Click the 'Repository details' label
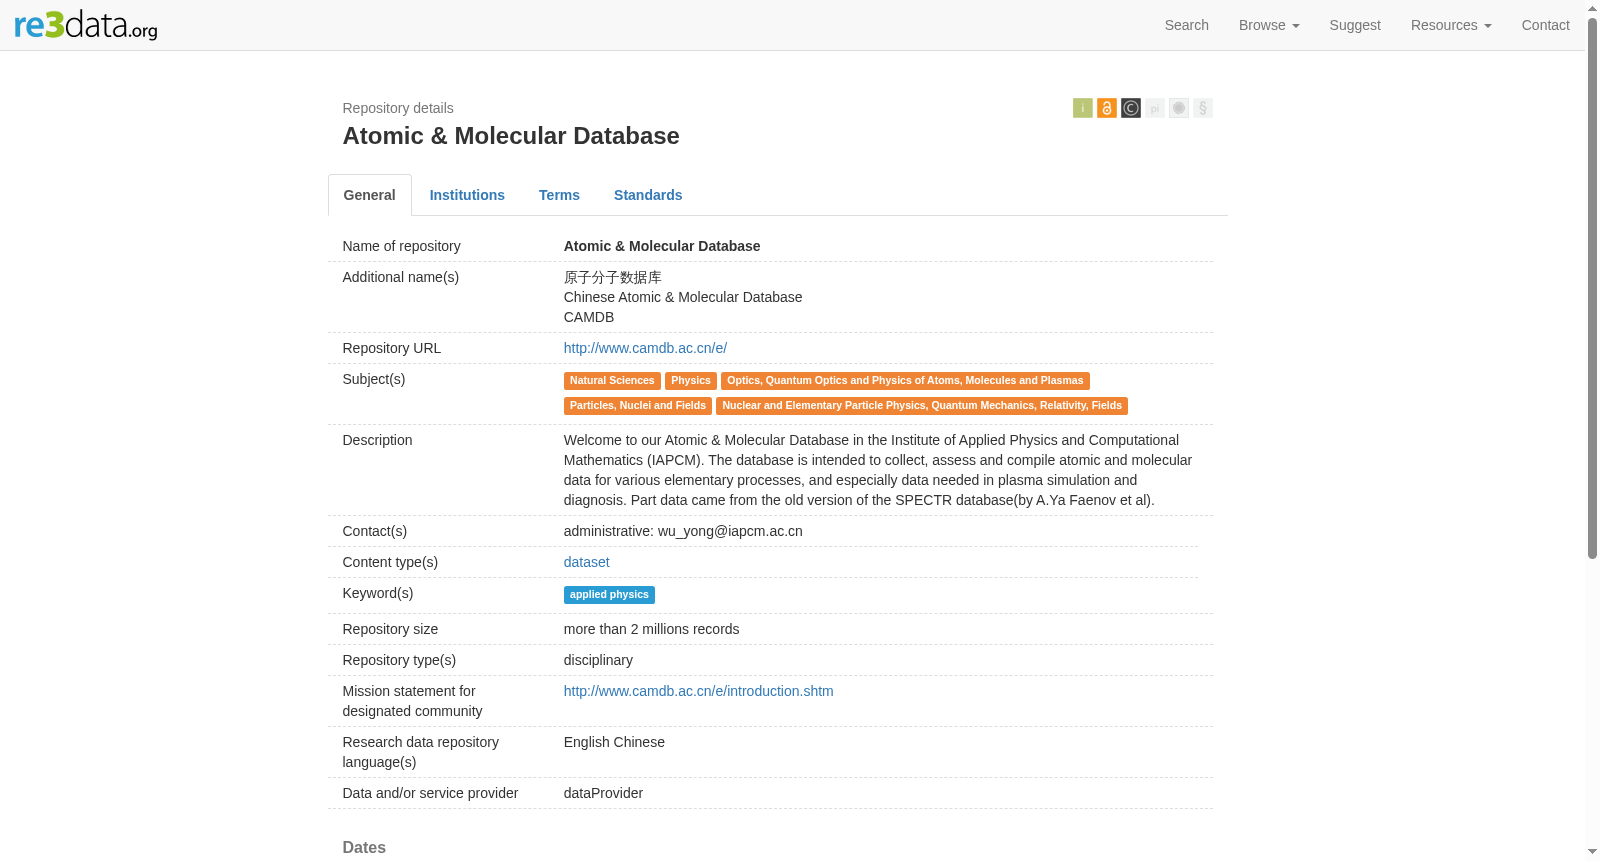The width and height of the screenshot is (1600, 861). pyautogui.click(x=398, y=108)
